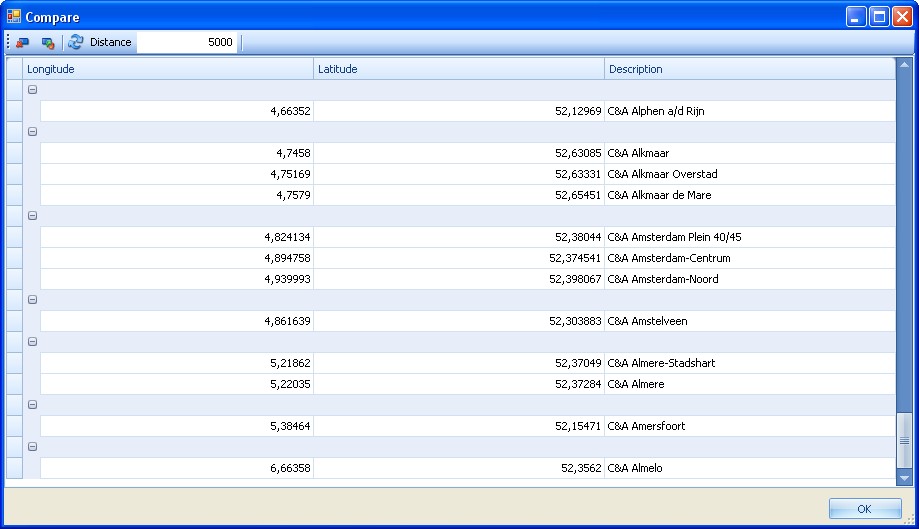Viewport: 919px width, 529px height.
Task: Click longitude value 4,861639
Action: (287, 321)
